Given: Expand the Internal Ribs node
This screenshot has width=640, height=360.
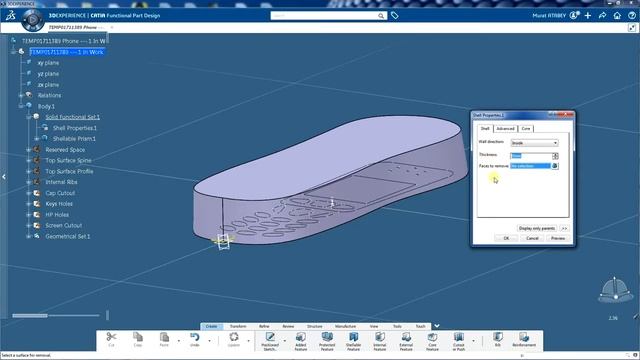Looking at the screenshot, I should (29, 182).
